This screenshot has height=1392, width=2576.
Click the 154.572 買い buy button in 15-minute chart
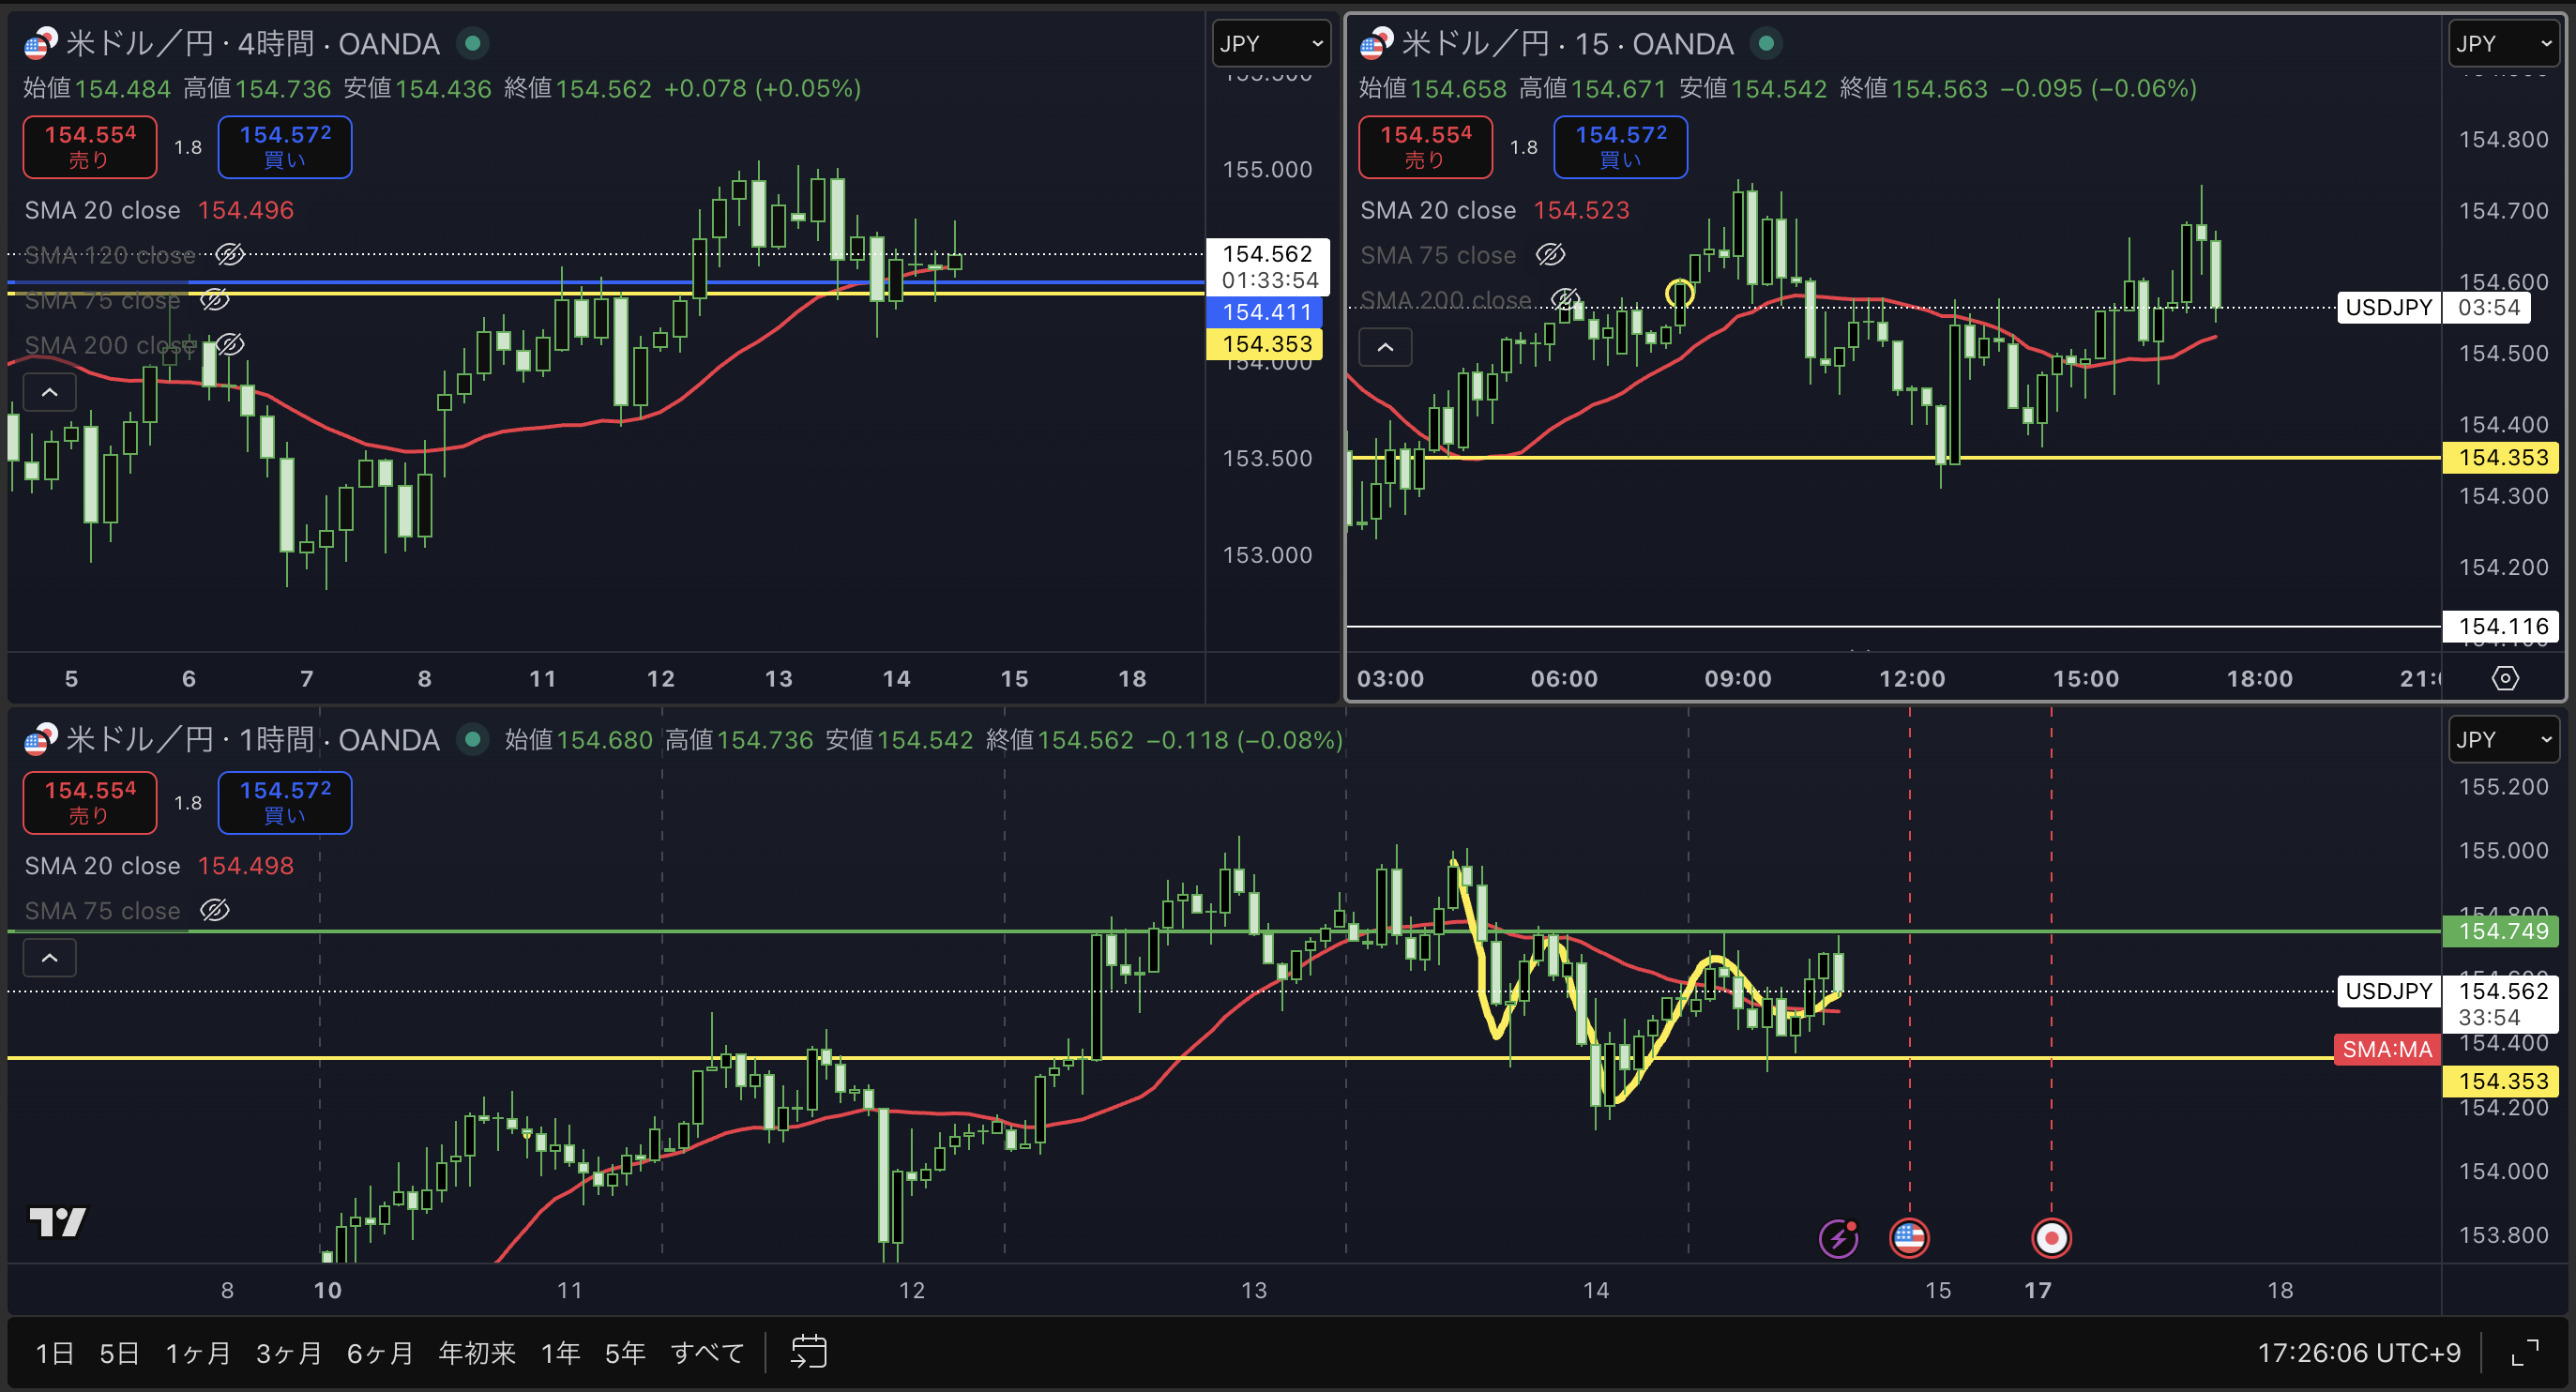(1620, 146)
